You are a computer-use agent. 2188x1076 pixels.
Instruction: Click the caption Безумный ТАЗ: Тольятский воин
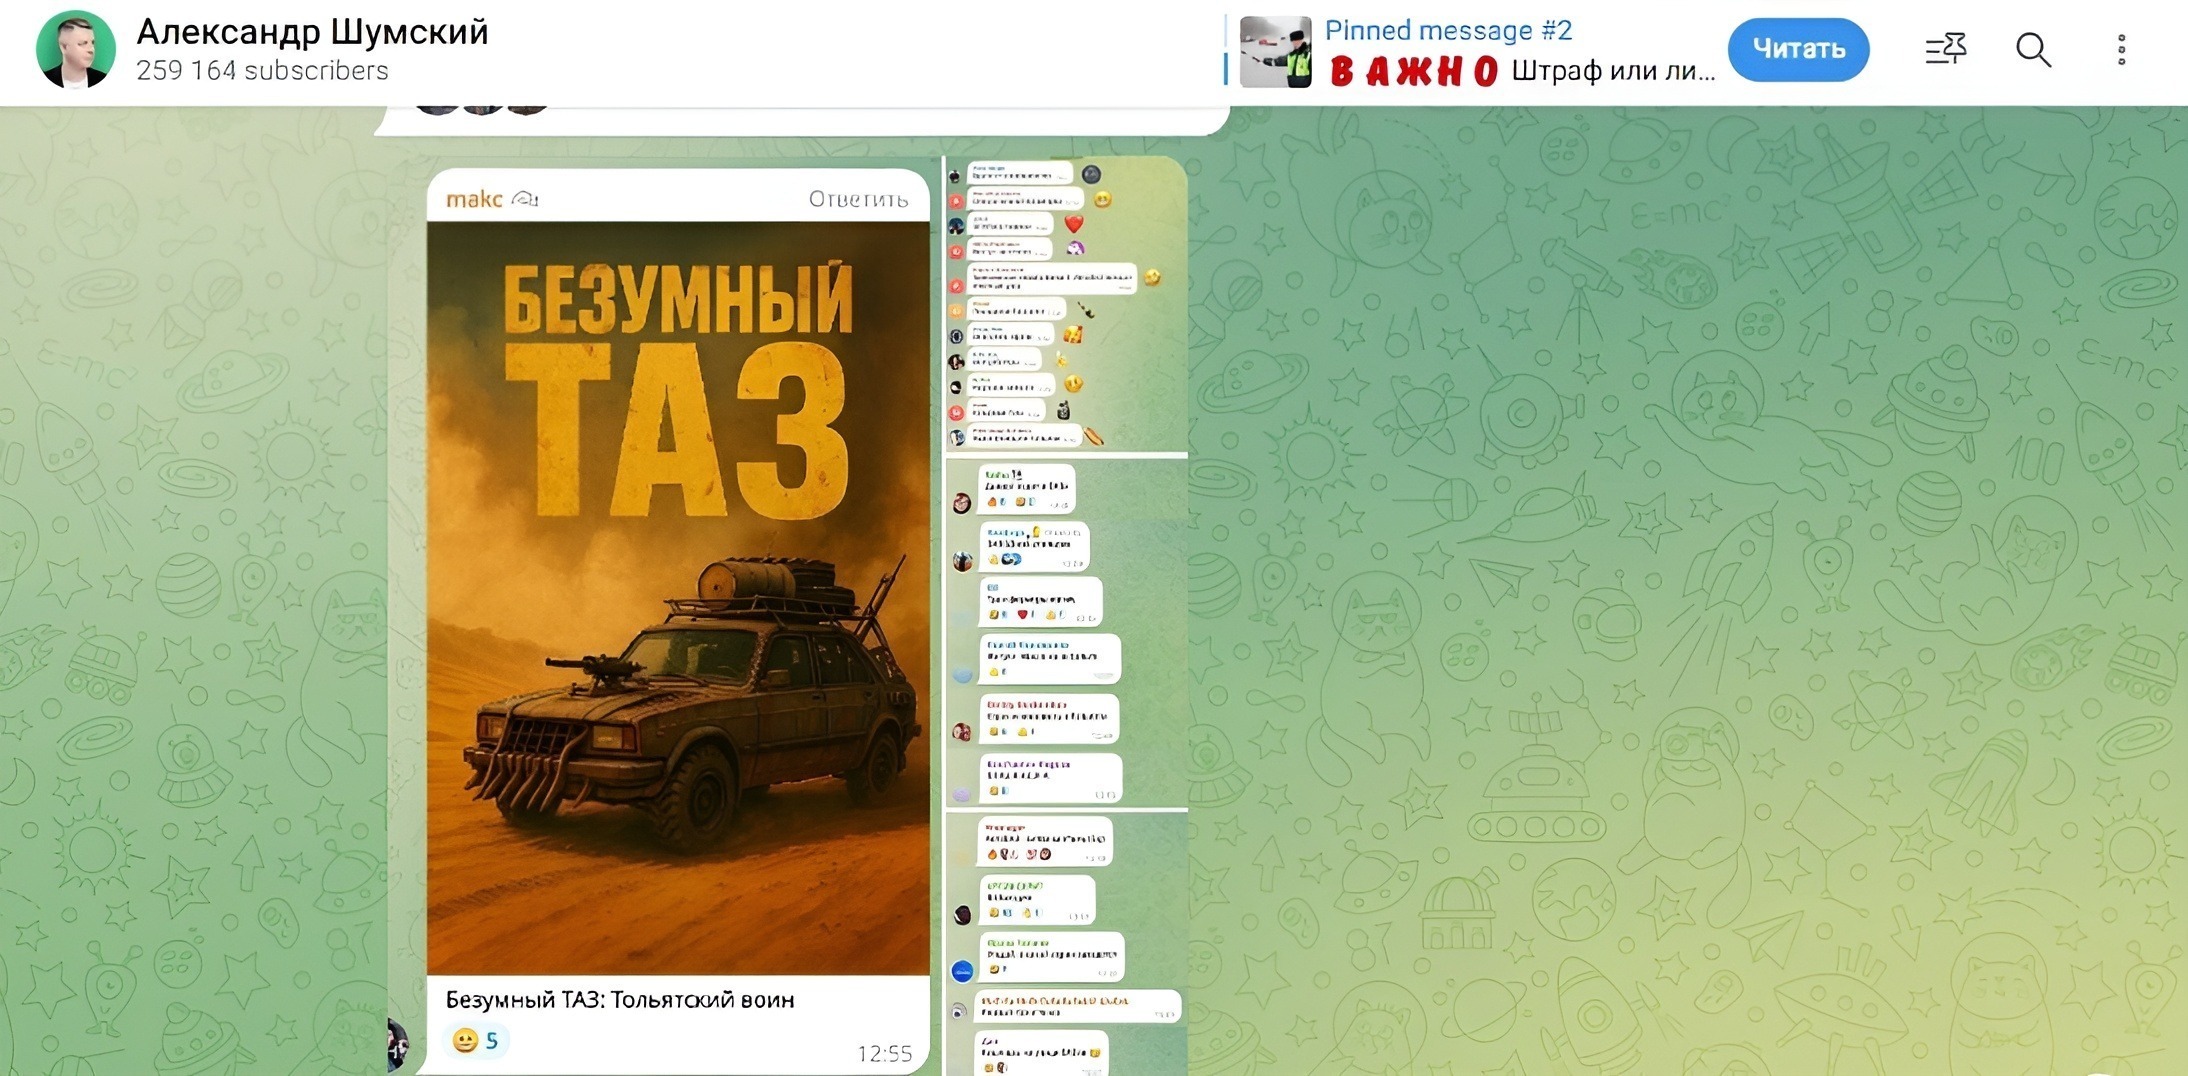620,1000
